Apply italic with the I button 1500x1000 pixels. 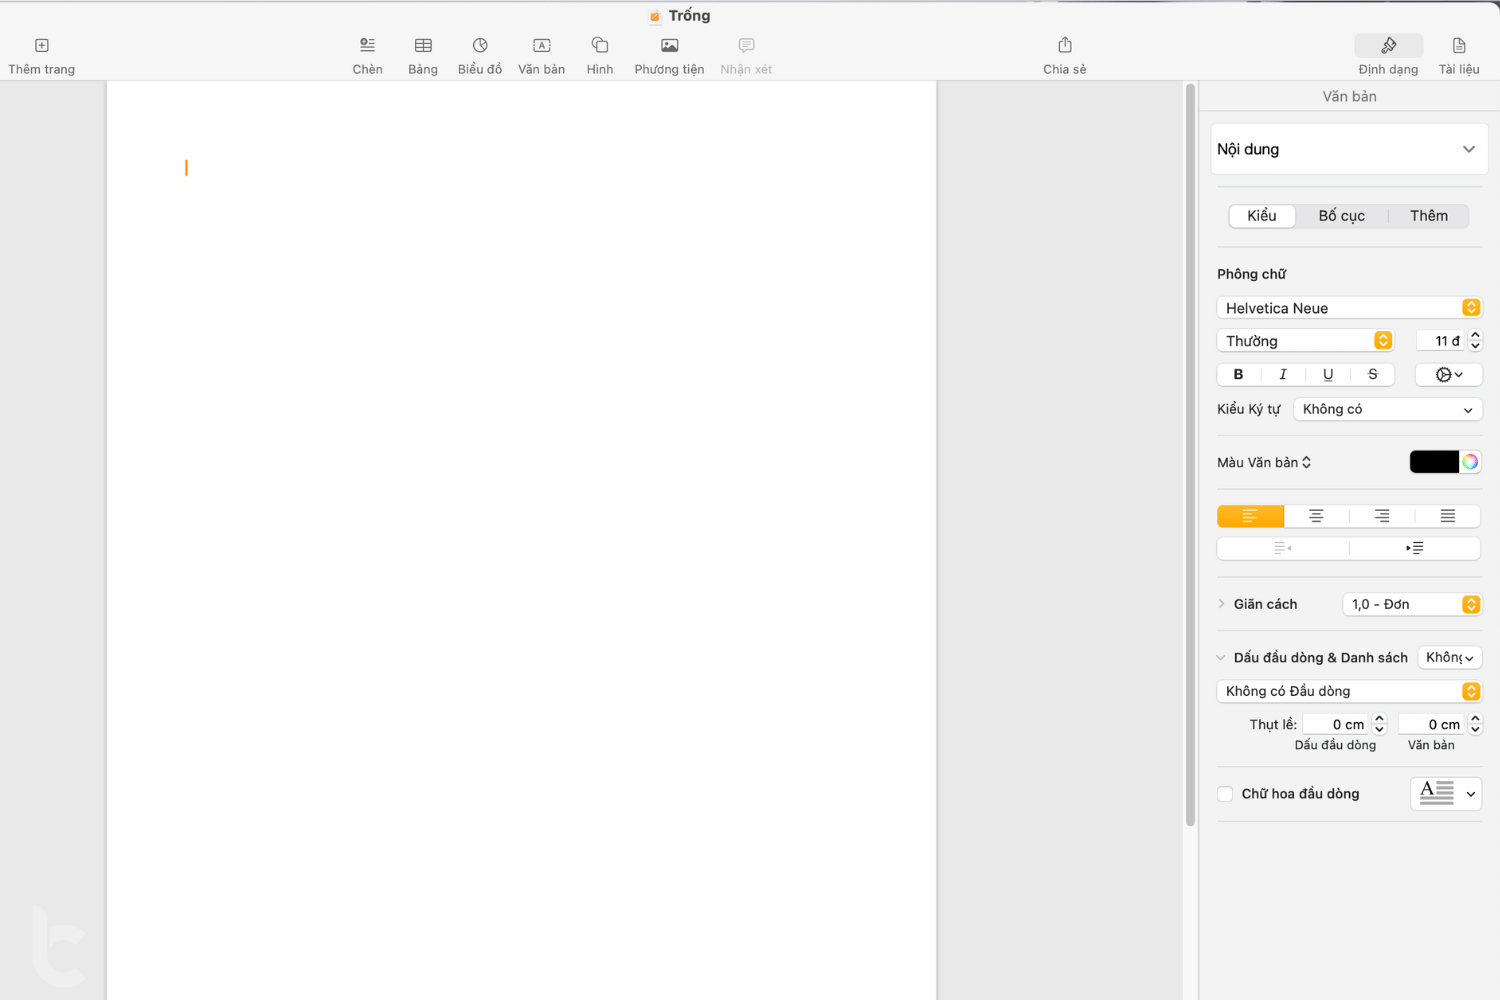(1283, 374)
